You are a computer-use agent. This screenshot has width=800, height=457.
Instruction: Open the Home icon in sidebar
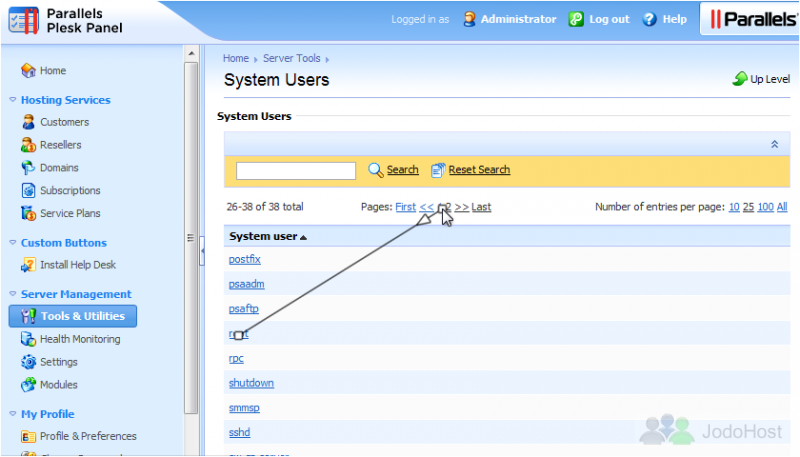pos(28,70)
